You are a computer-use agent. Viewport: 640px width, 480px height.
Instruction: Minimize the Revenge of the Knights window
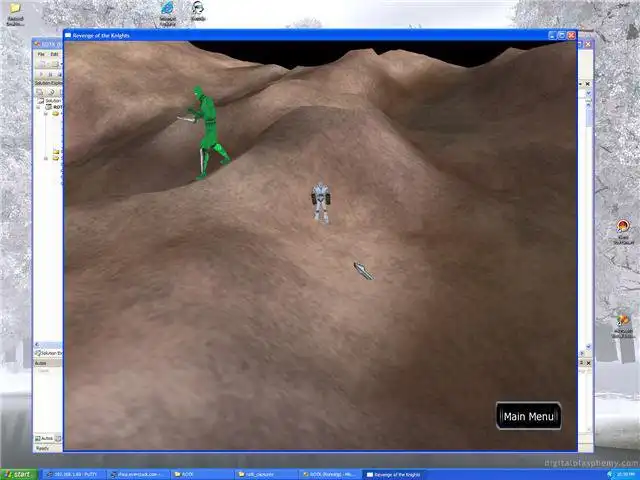click(x=552, y=36)
